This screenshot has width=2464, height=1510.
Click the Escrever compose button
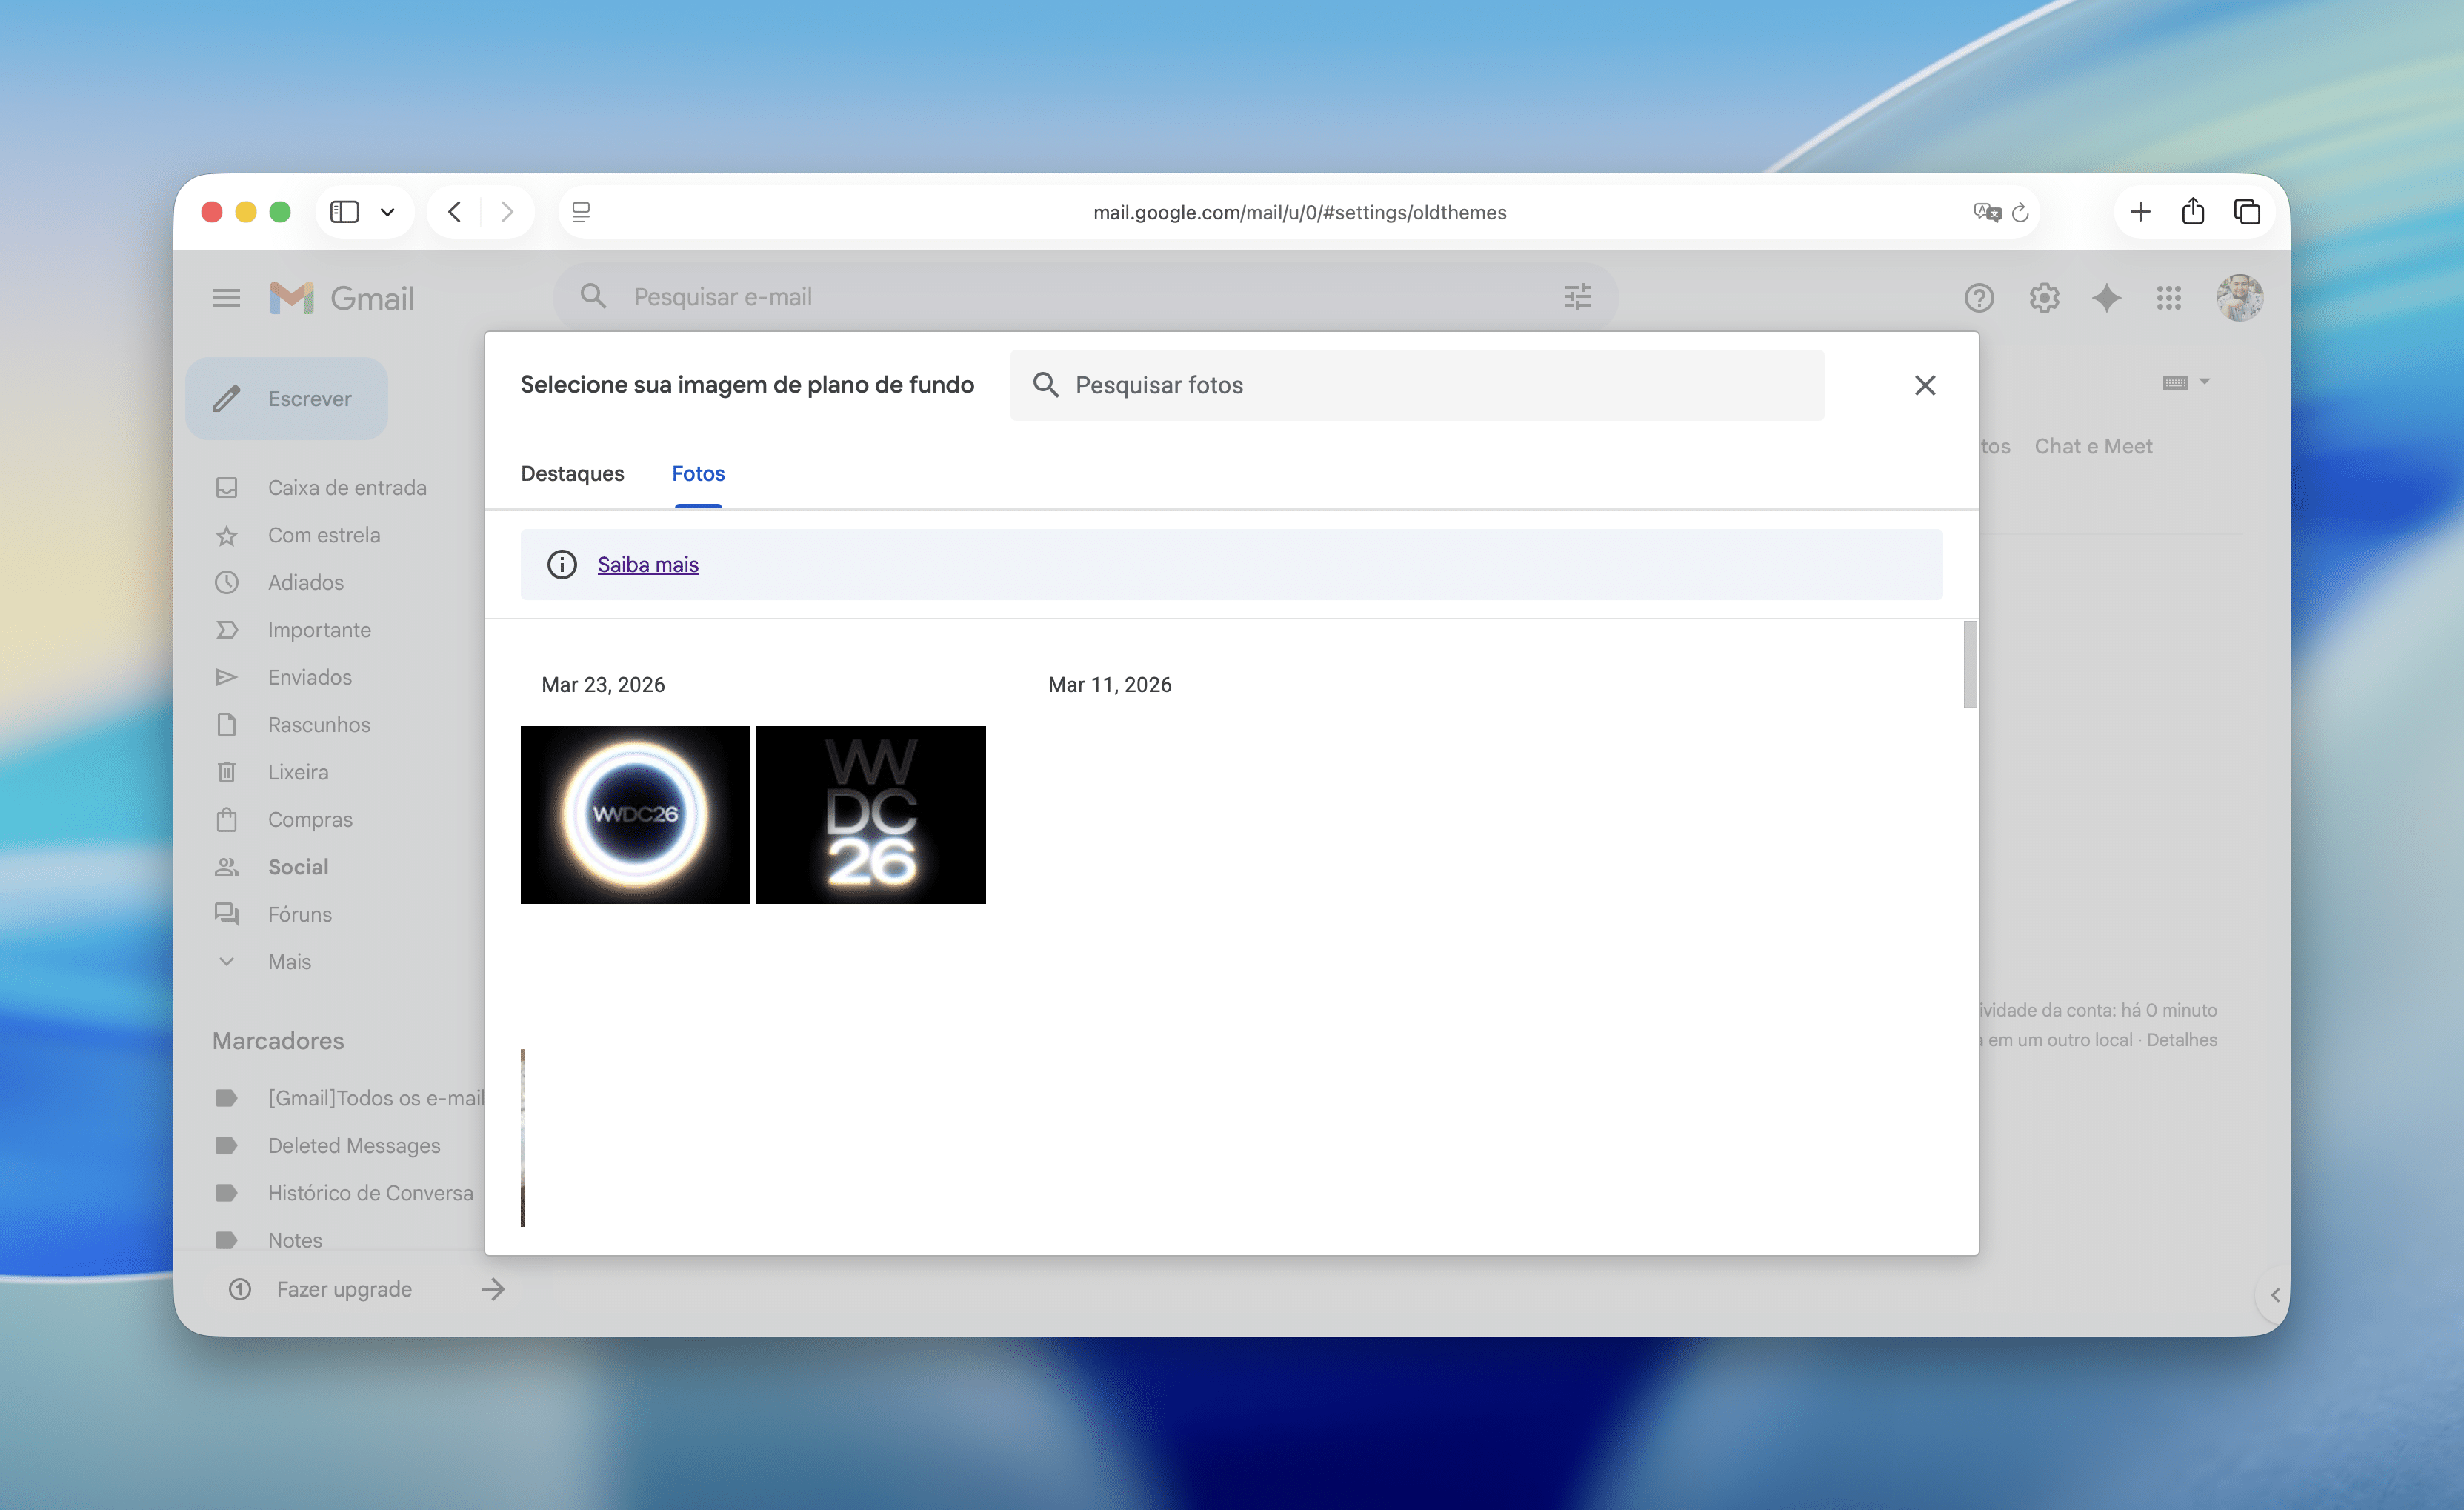click(x=287, y=398)
